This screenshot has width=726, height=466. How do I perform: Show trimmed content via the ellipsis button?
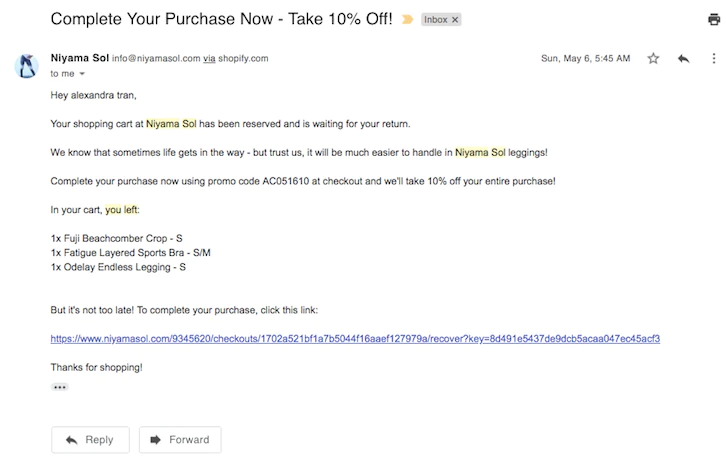pyautogui.click(x=59, y=386)
